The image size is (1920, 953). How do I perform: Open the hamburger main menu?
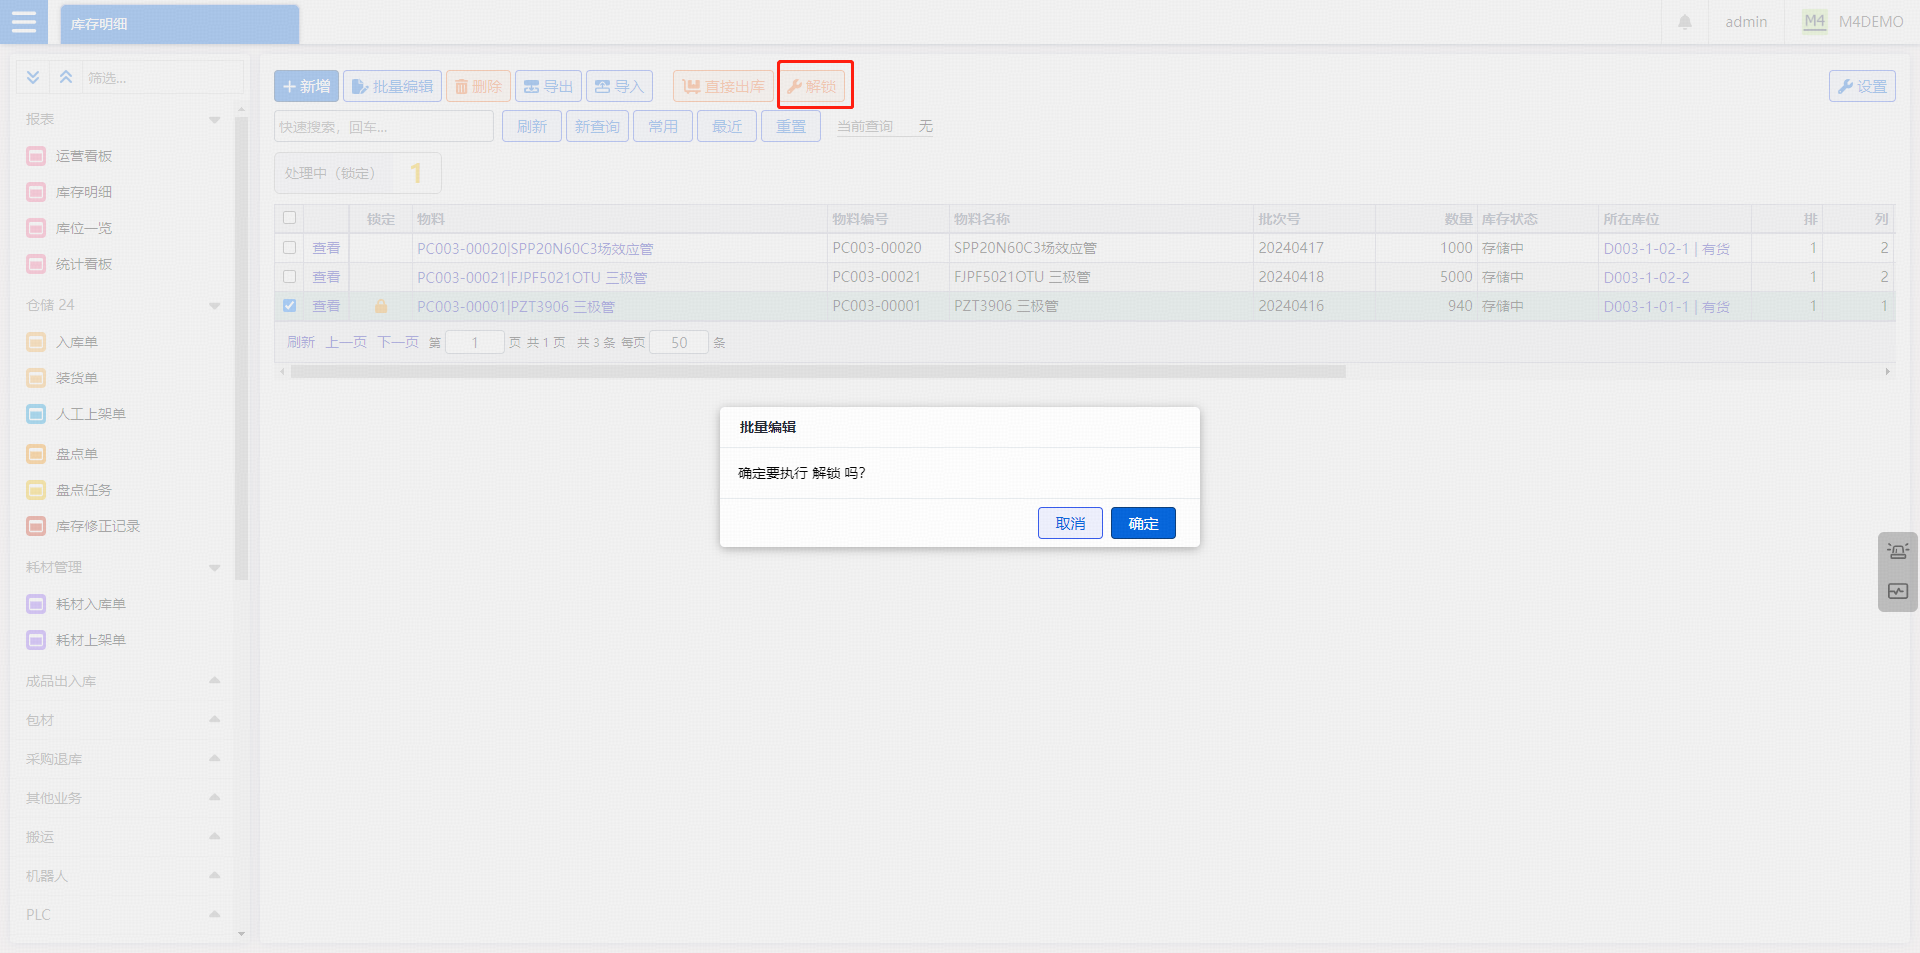coord(23,22)
